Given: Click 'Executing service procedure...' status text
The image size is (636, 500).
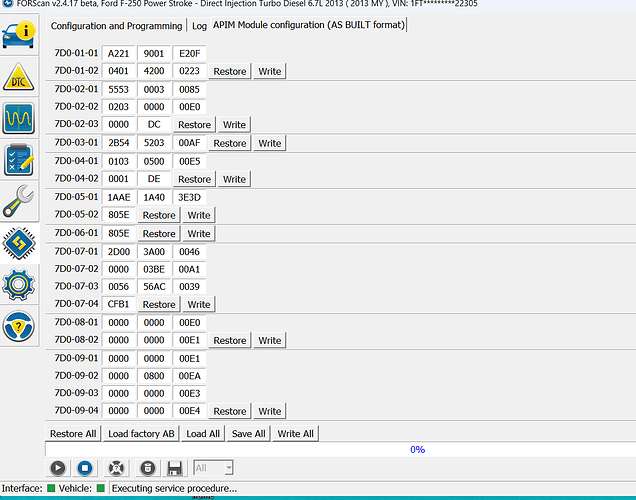Looking at the screenshot, I should tap(174, 488).
